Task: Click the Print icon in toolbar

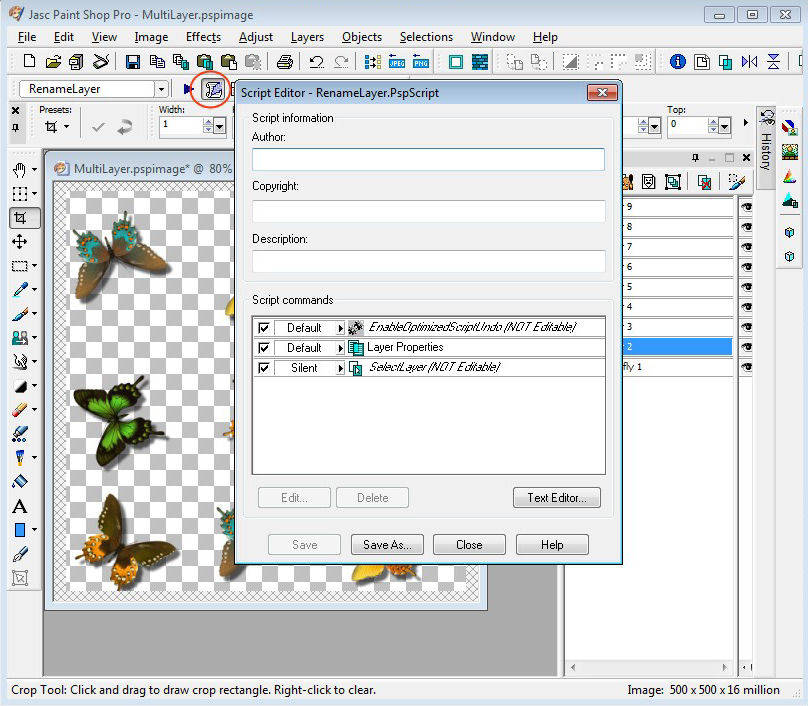Action: click(x=284, y=62)
